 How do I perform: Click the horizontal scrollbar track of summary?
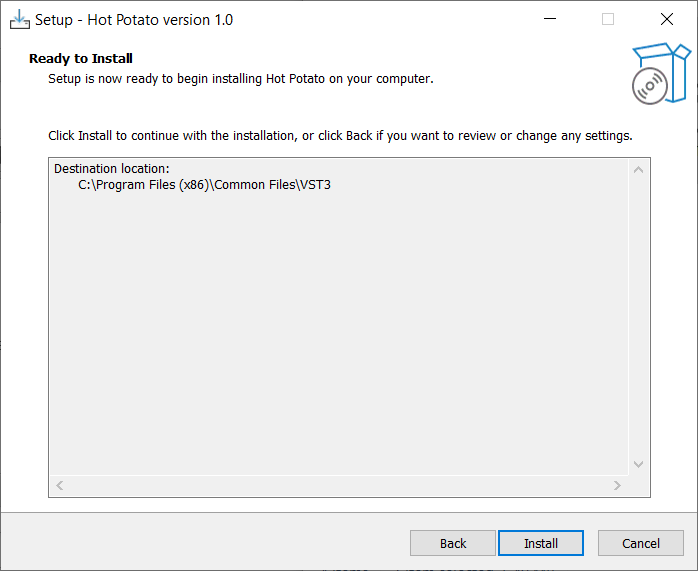[340, 485]
